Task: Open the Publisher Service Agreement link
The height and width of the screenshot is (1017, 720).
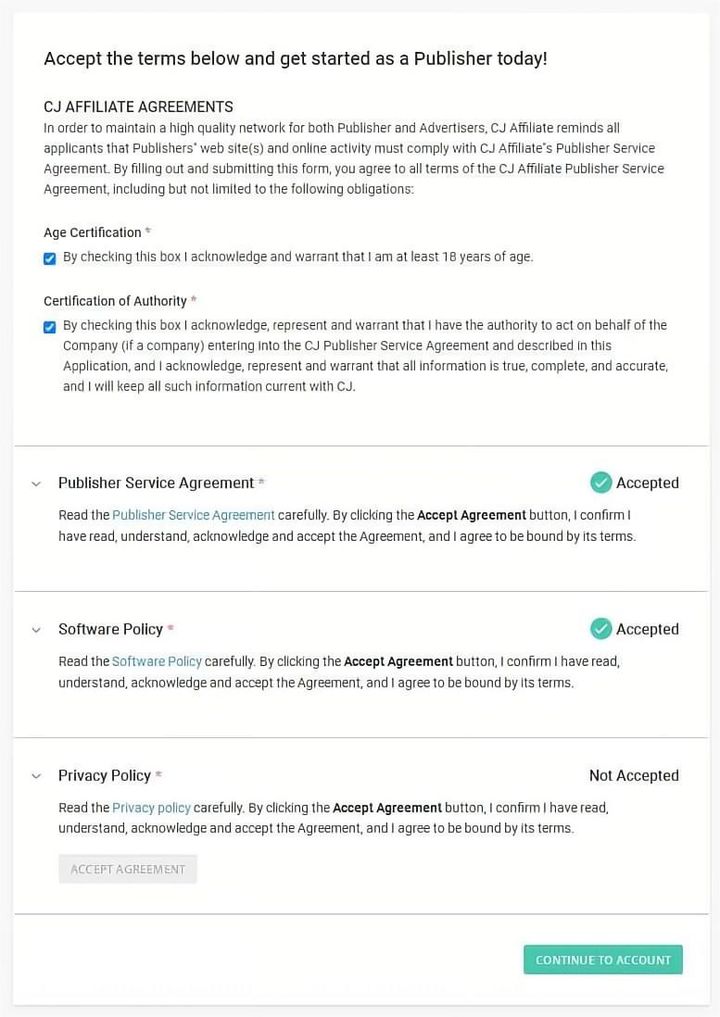Action: click(193, 515)
